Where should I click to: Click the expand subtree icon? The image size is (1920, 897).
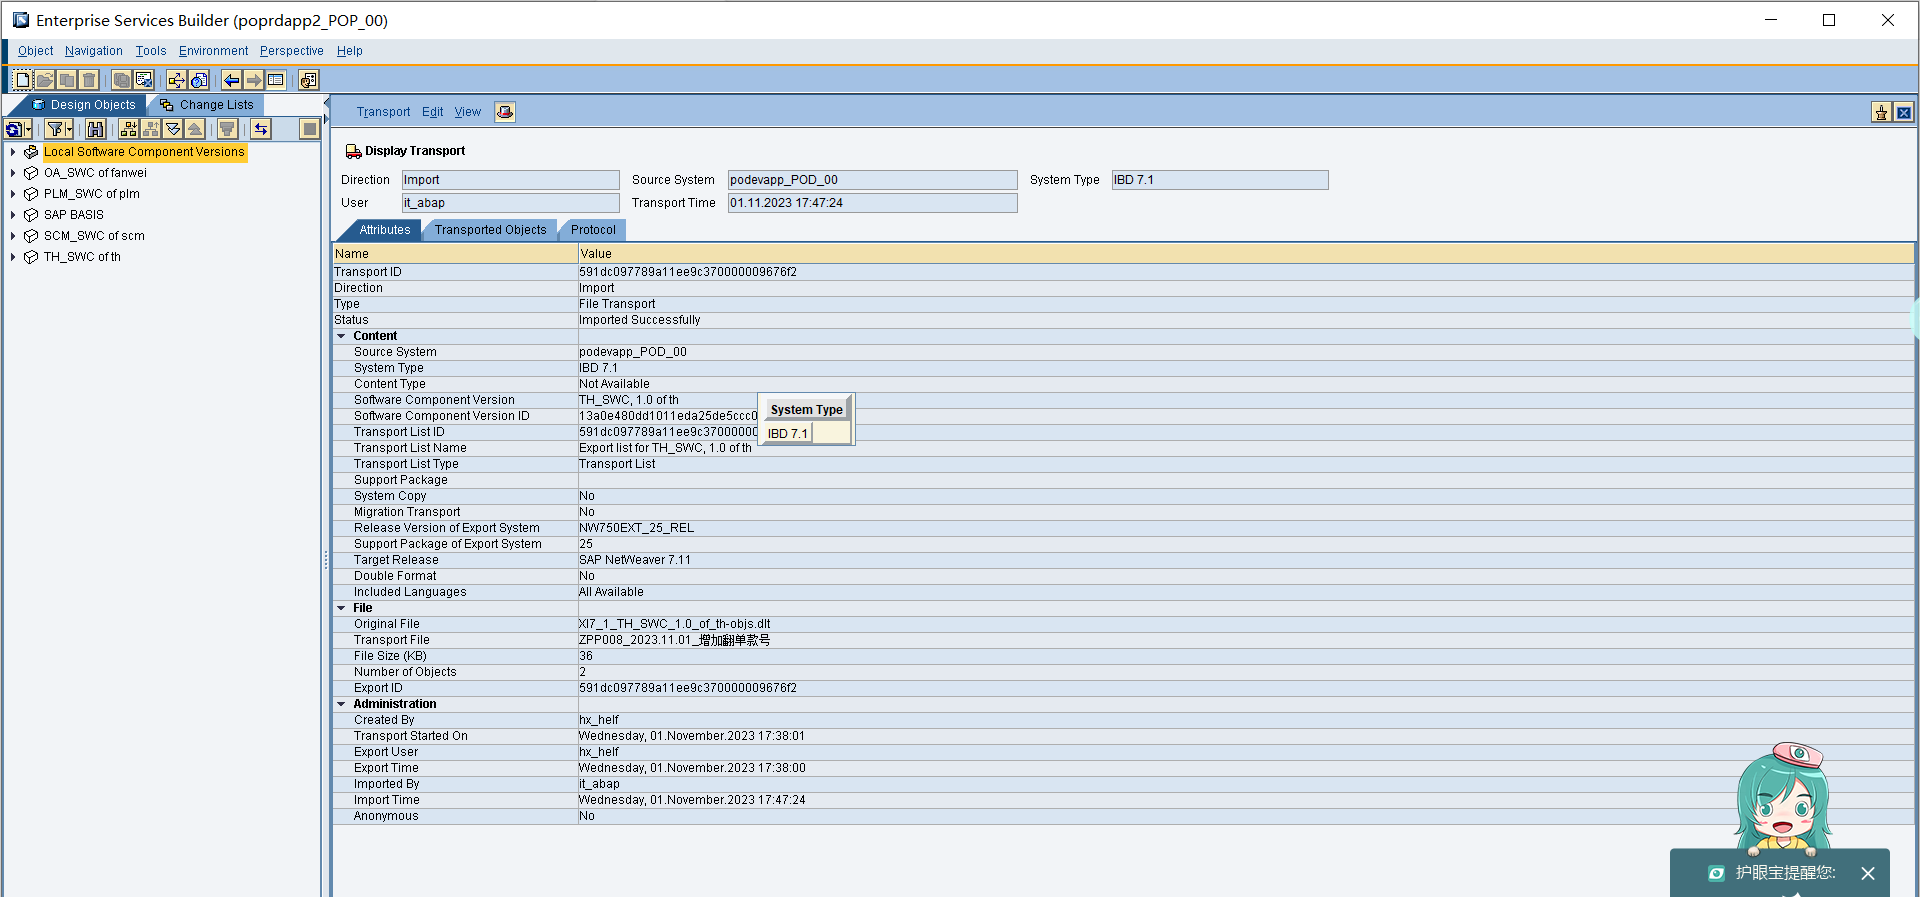coord(129,129)
